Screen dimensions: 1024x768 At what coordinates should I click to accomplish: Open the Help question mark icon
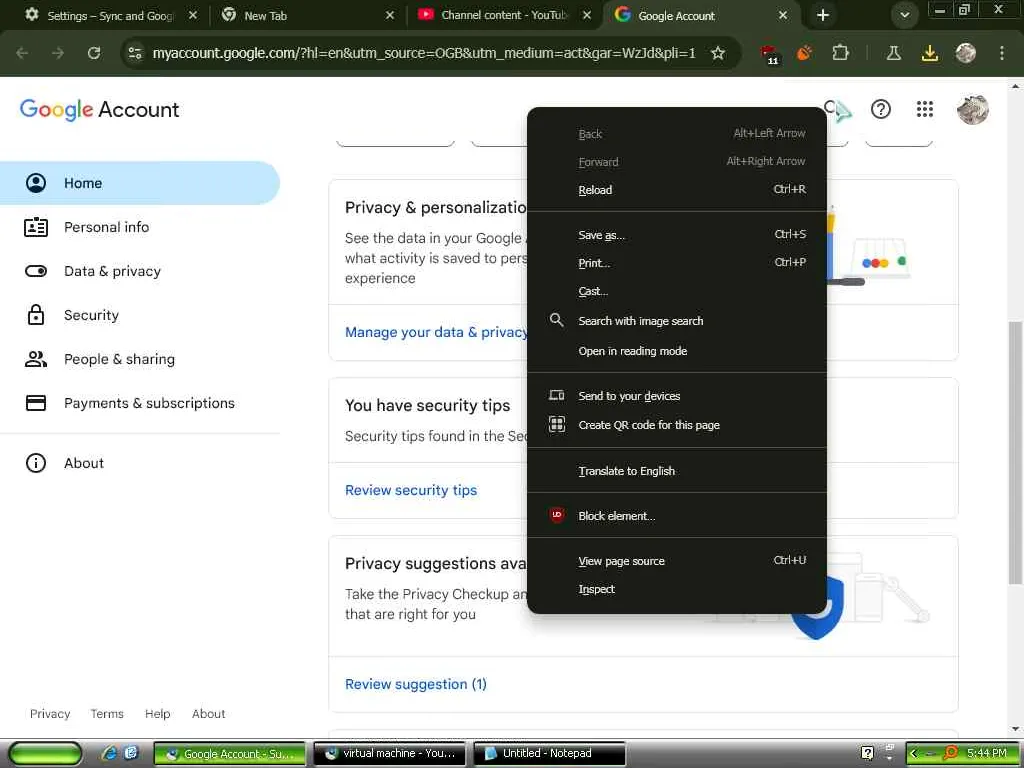tap(880, 109)
